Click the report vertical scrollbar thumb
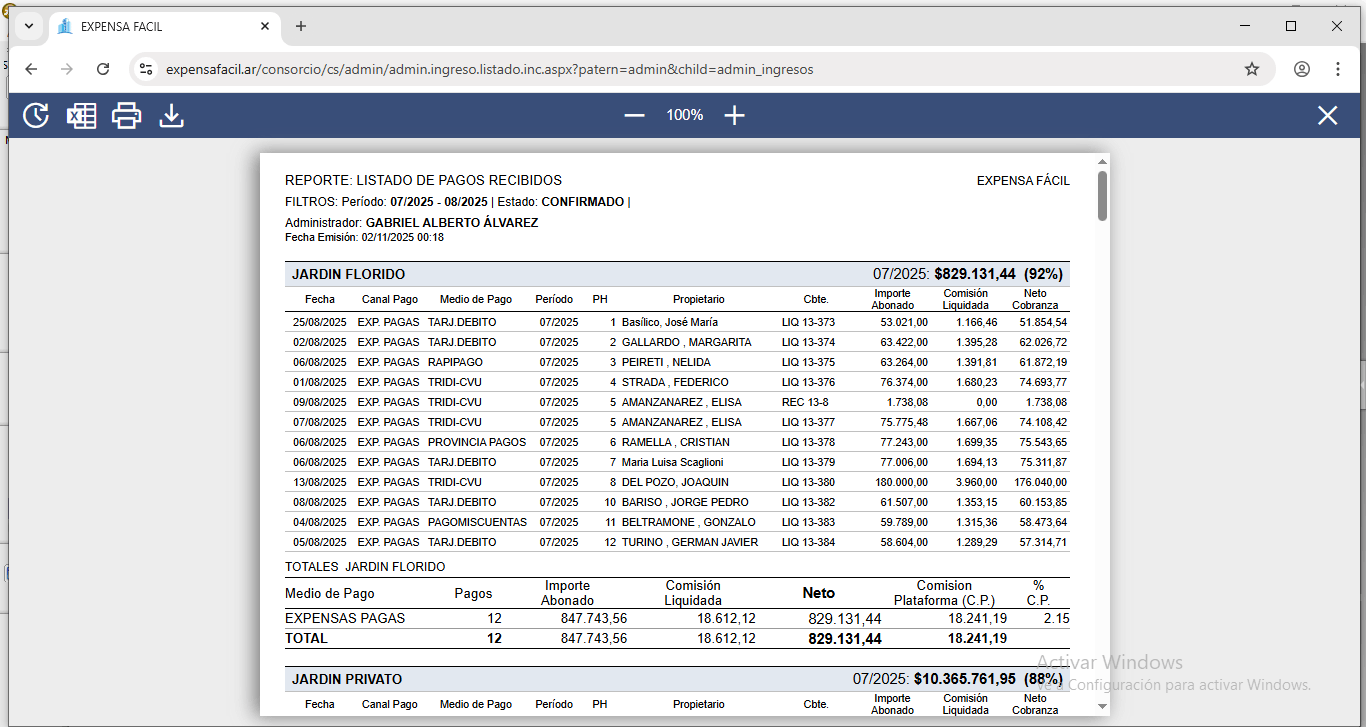 pos(1102,195)
